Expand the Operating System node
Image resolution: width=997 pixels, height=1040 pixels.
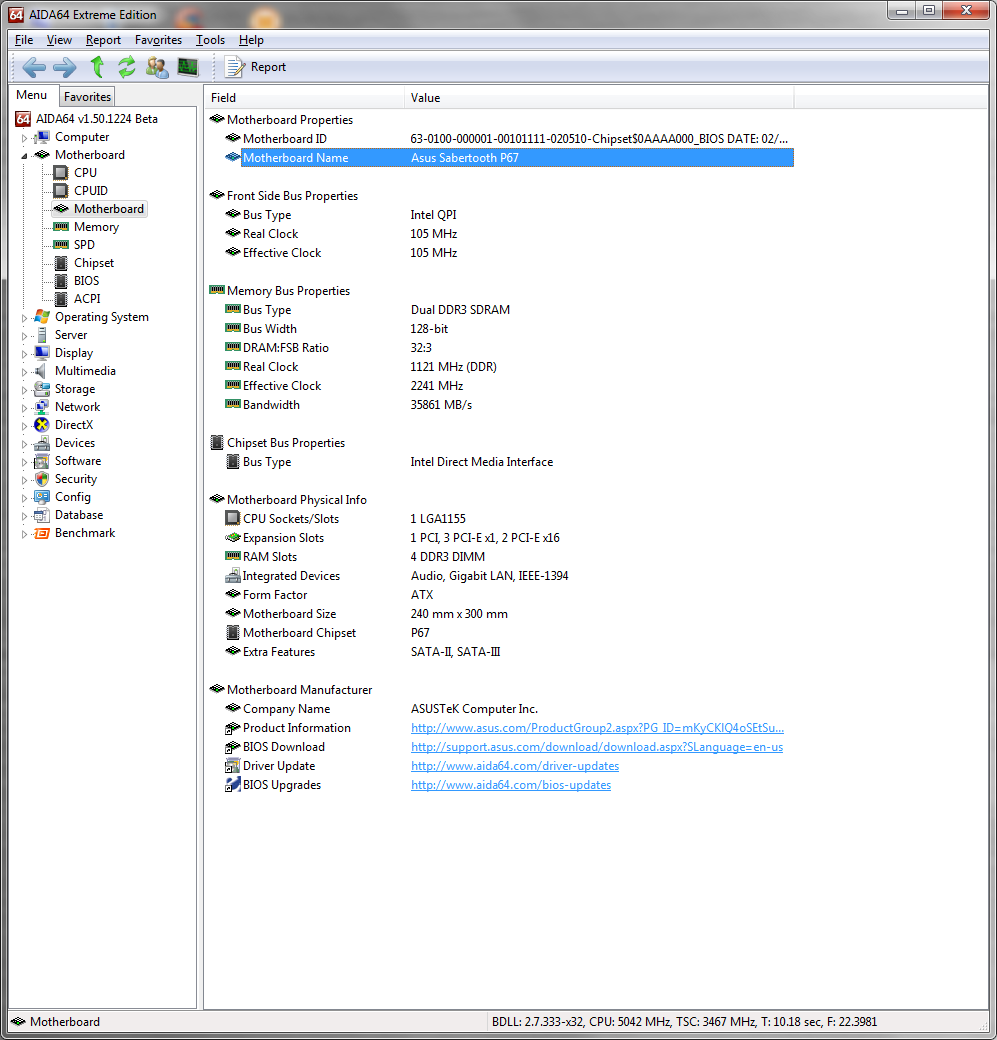coord(25,318)
